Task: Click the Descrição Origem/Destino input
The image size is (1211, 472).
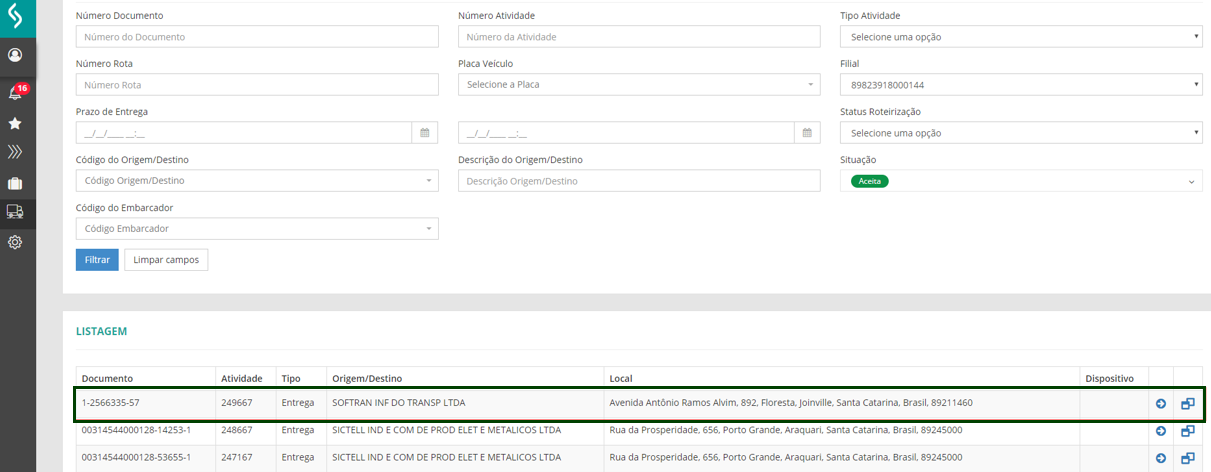Action: tap(639, 181)
